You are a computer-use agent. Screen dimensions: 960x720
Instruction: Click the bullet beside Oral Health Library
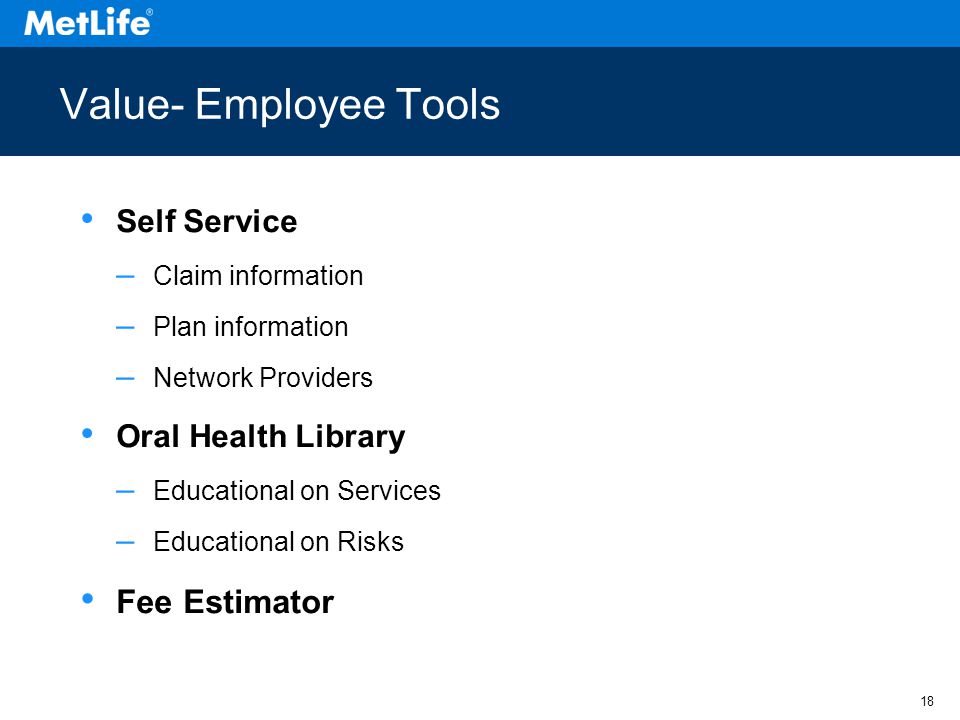pyautogui.click(x=87, y=433)
